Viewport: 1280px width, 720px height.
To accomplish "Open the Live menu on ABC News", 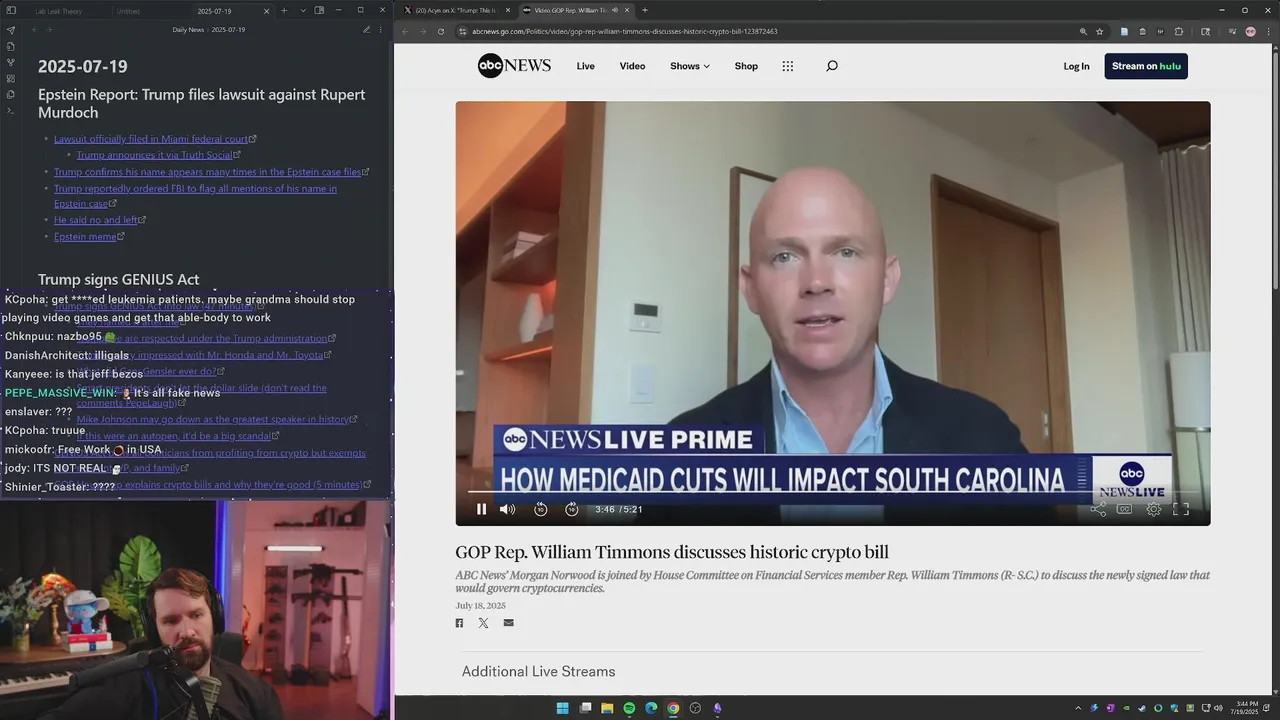I will click(586, 66).
